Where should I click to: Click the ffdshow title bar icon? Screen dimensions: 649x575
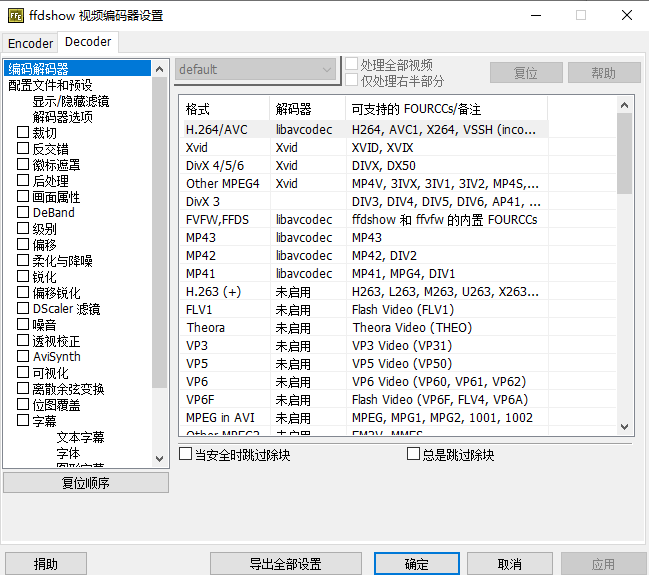tap(16, 16)
